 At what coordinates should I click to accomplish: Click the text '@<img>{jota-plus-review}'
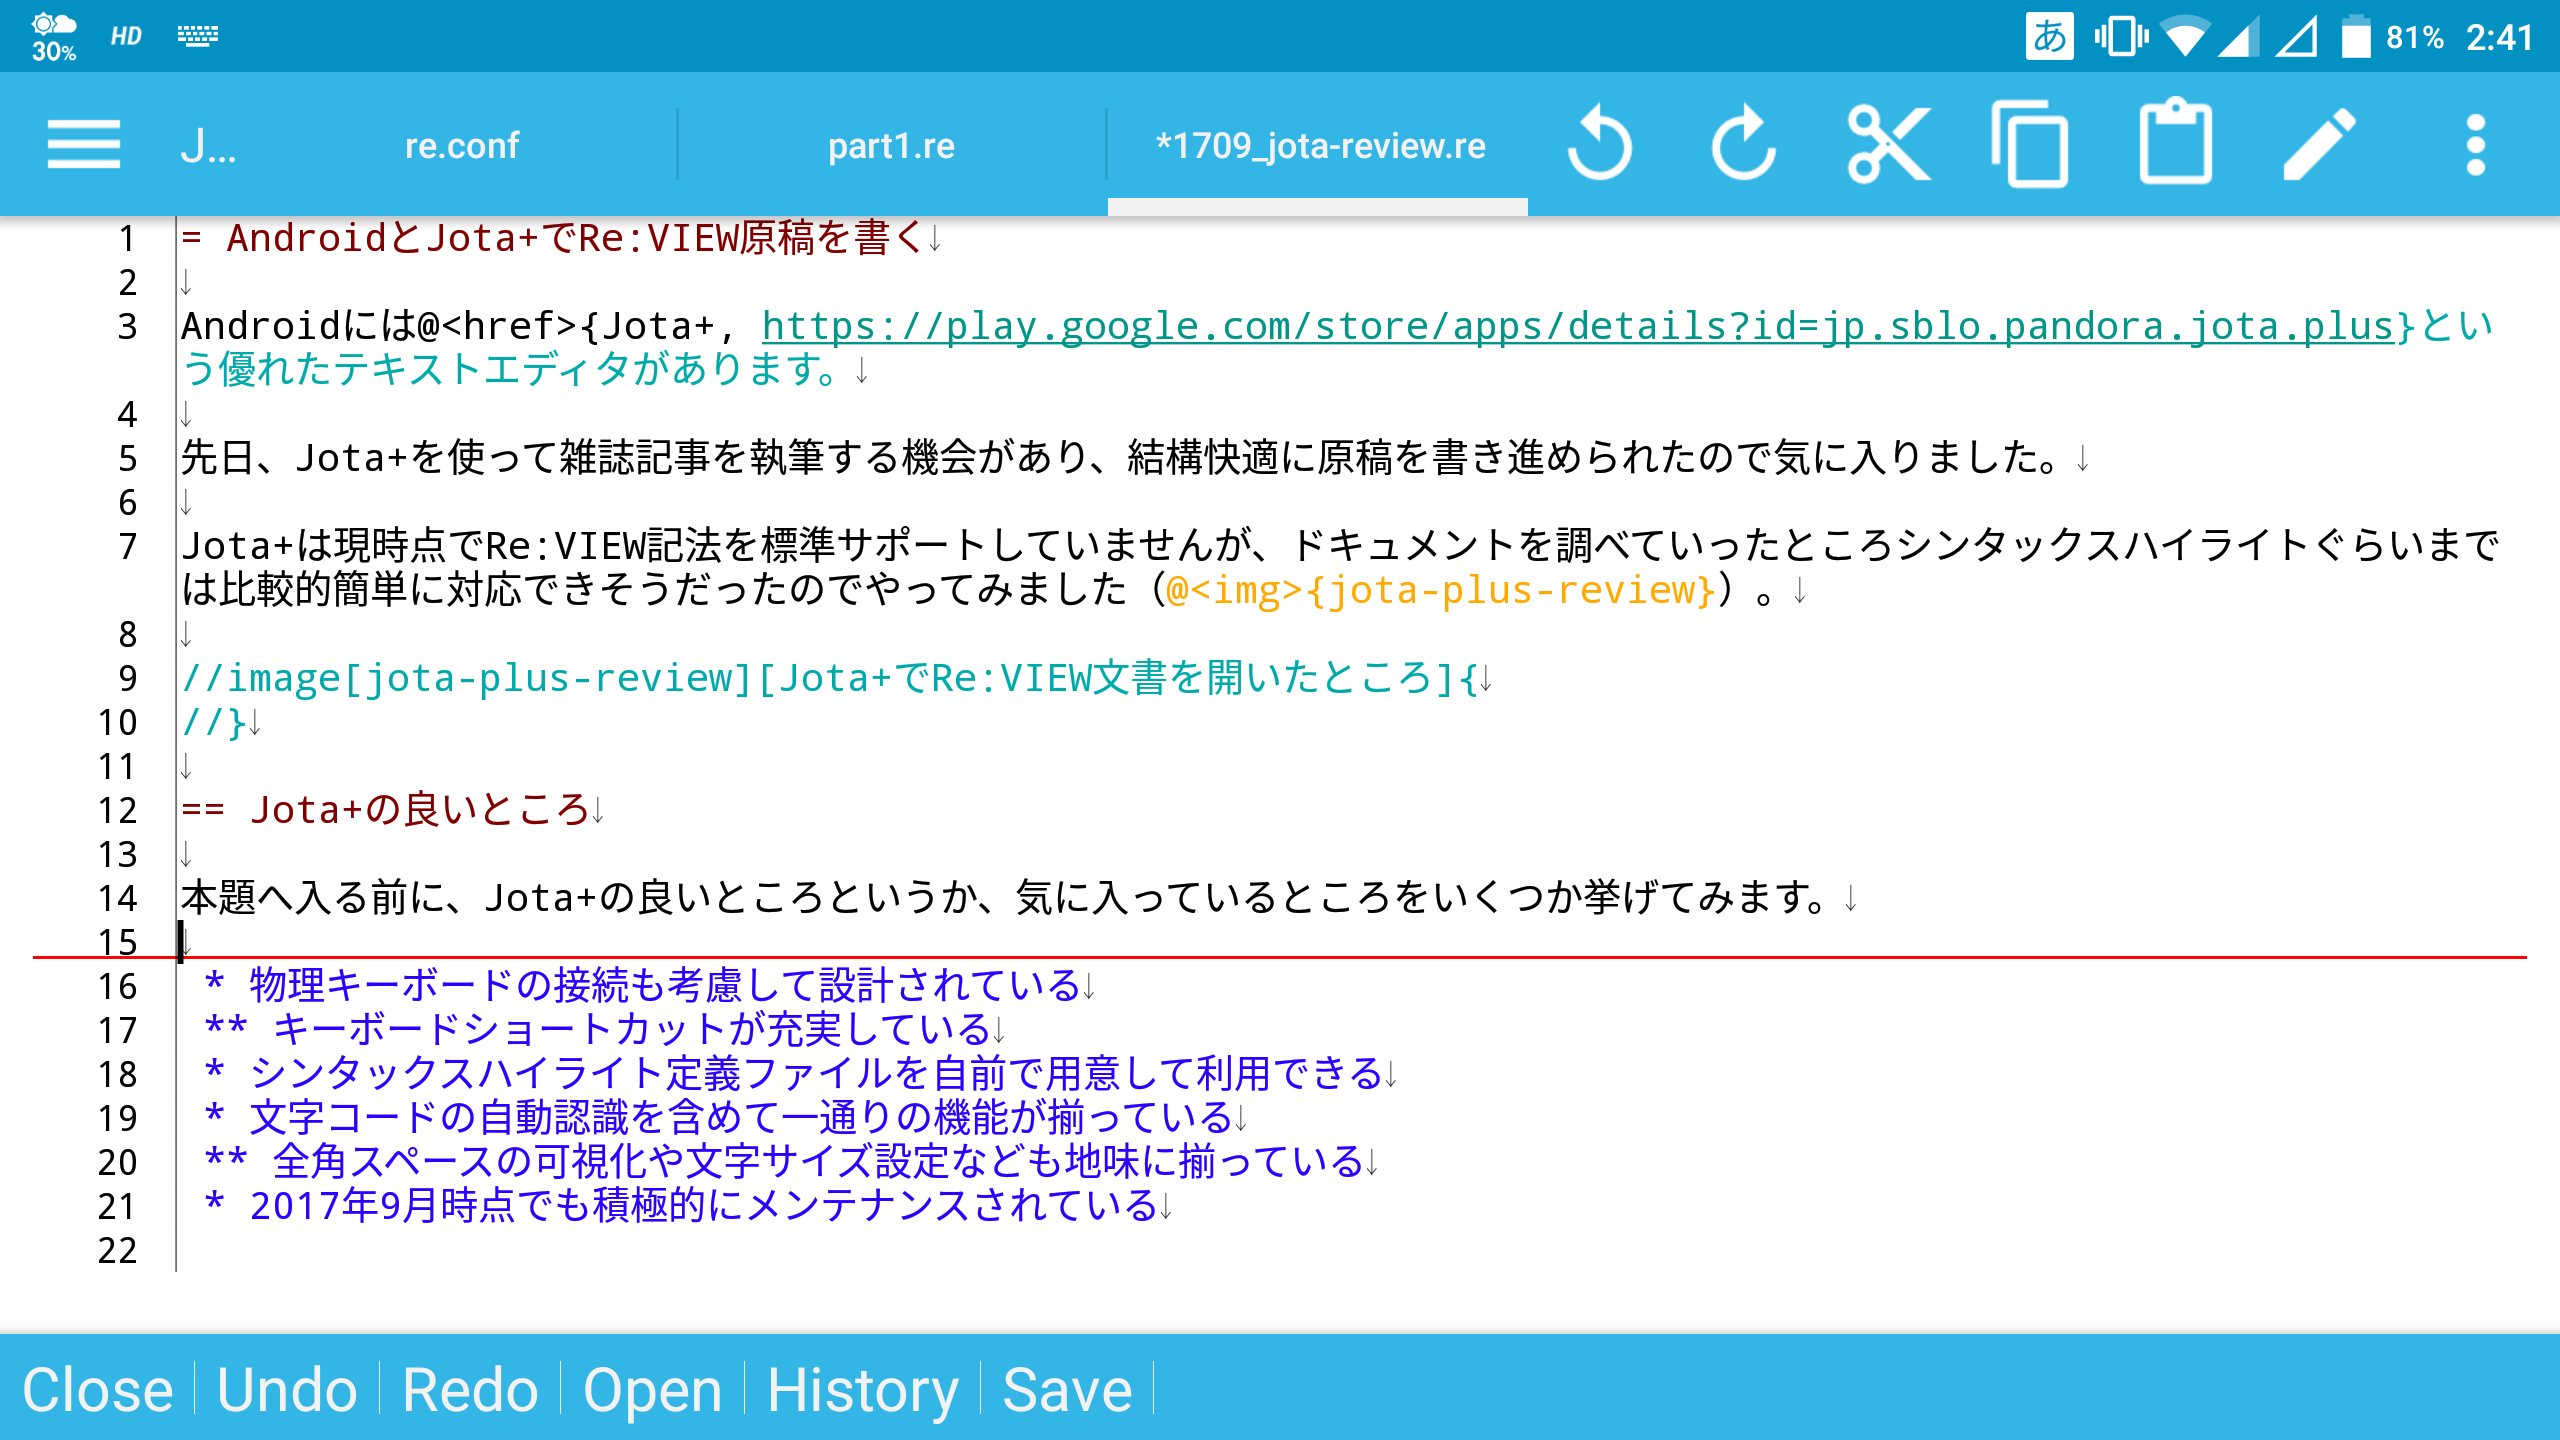point(1441,590)
